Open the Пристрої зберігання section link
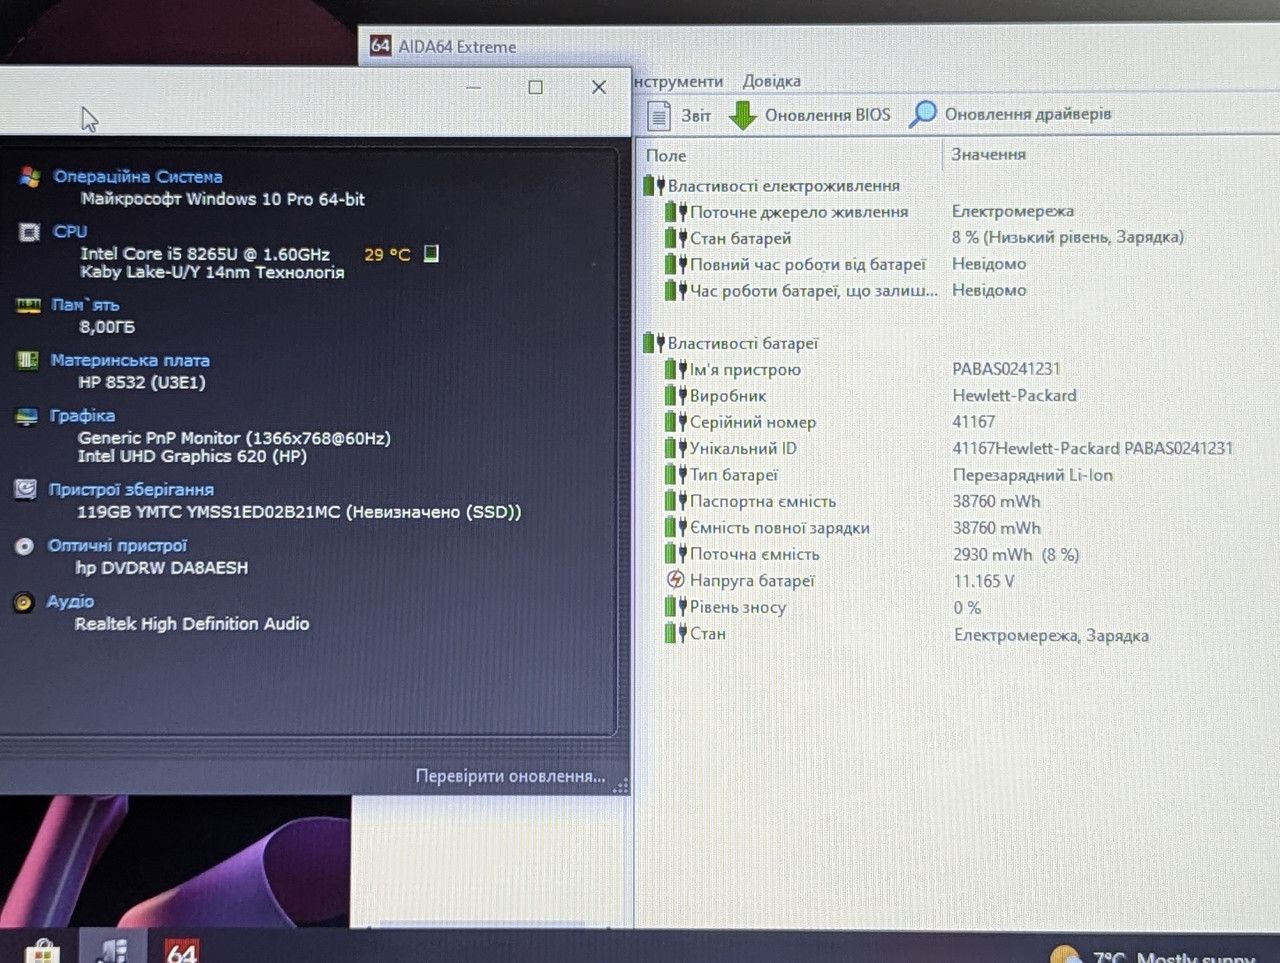The height and width of the screenshot is (963, 1280). coord(131,489)
